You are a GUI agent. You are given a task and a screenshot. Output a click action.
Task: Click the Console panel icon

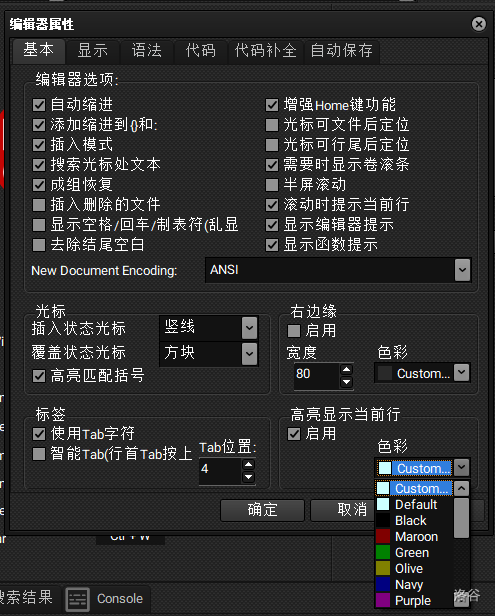tap(77, 599)
